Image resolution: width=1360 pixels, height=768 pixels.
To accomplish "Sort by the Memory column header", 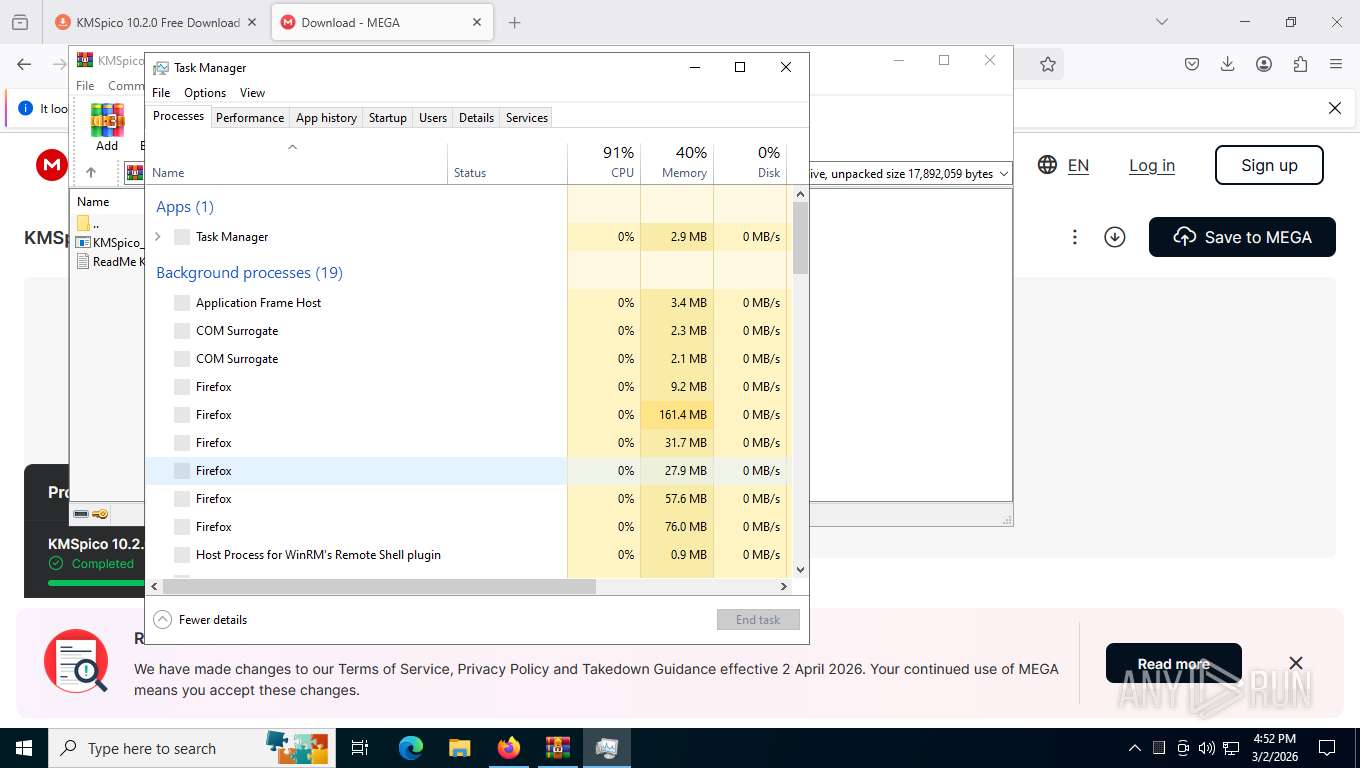I will pos(677,162).
